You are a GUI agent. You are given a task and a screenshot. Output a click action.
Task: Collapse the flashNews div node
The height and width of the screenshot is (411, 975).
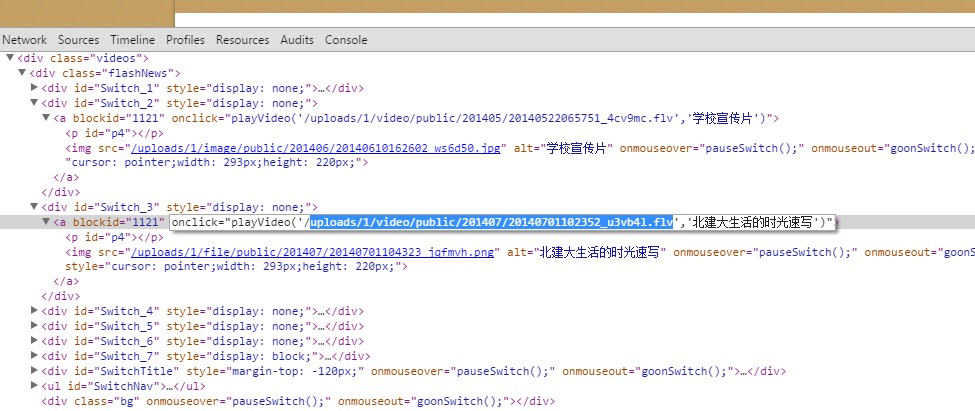(22, 74)
